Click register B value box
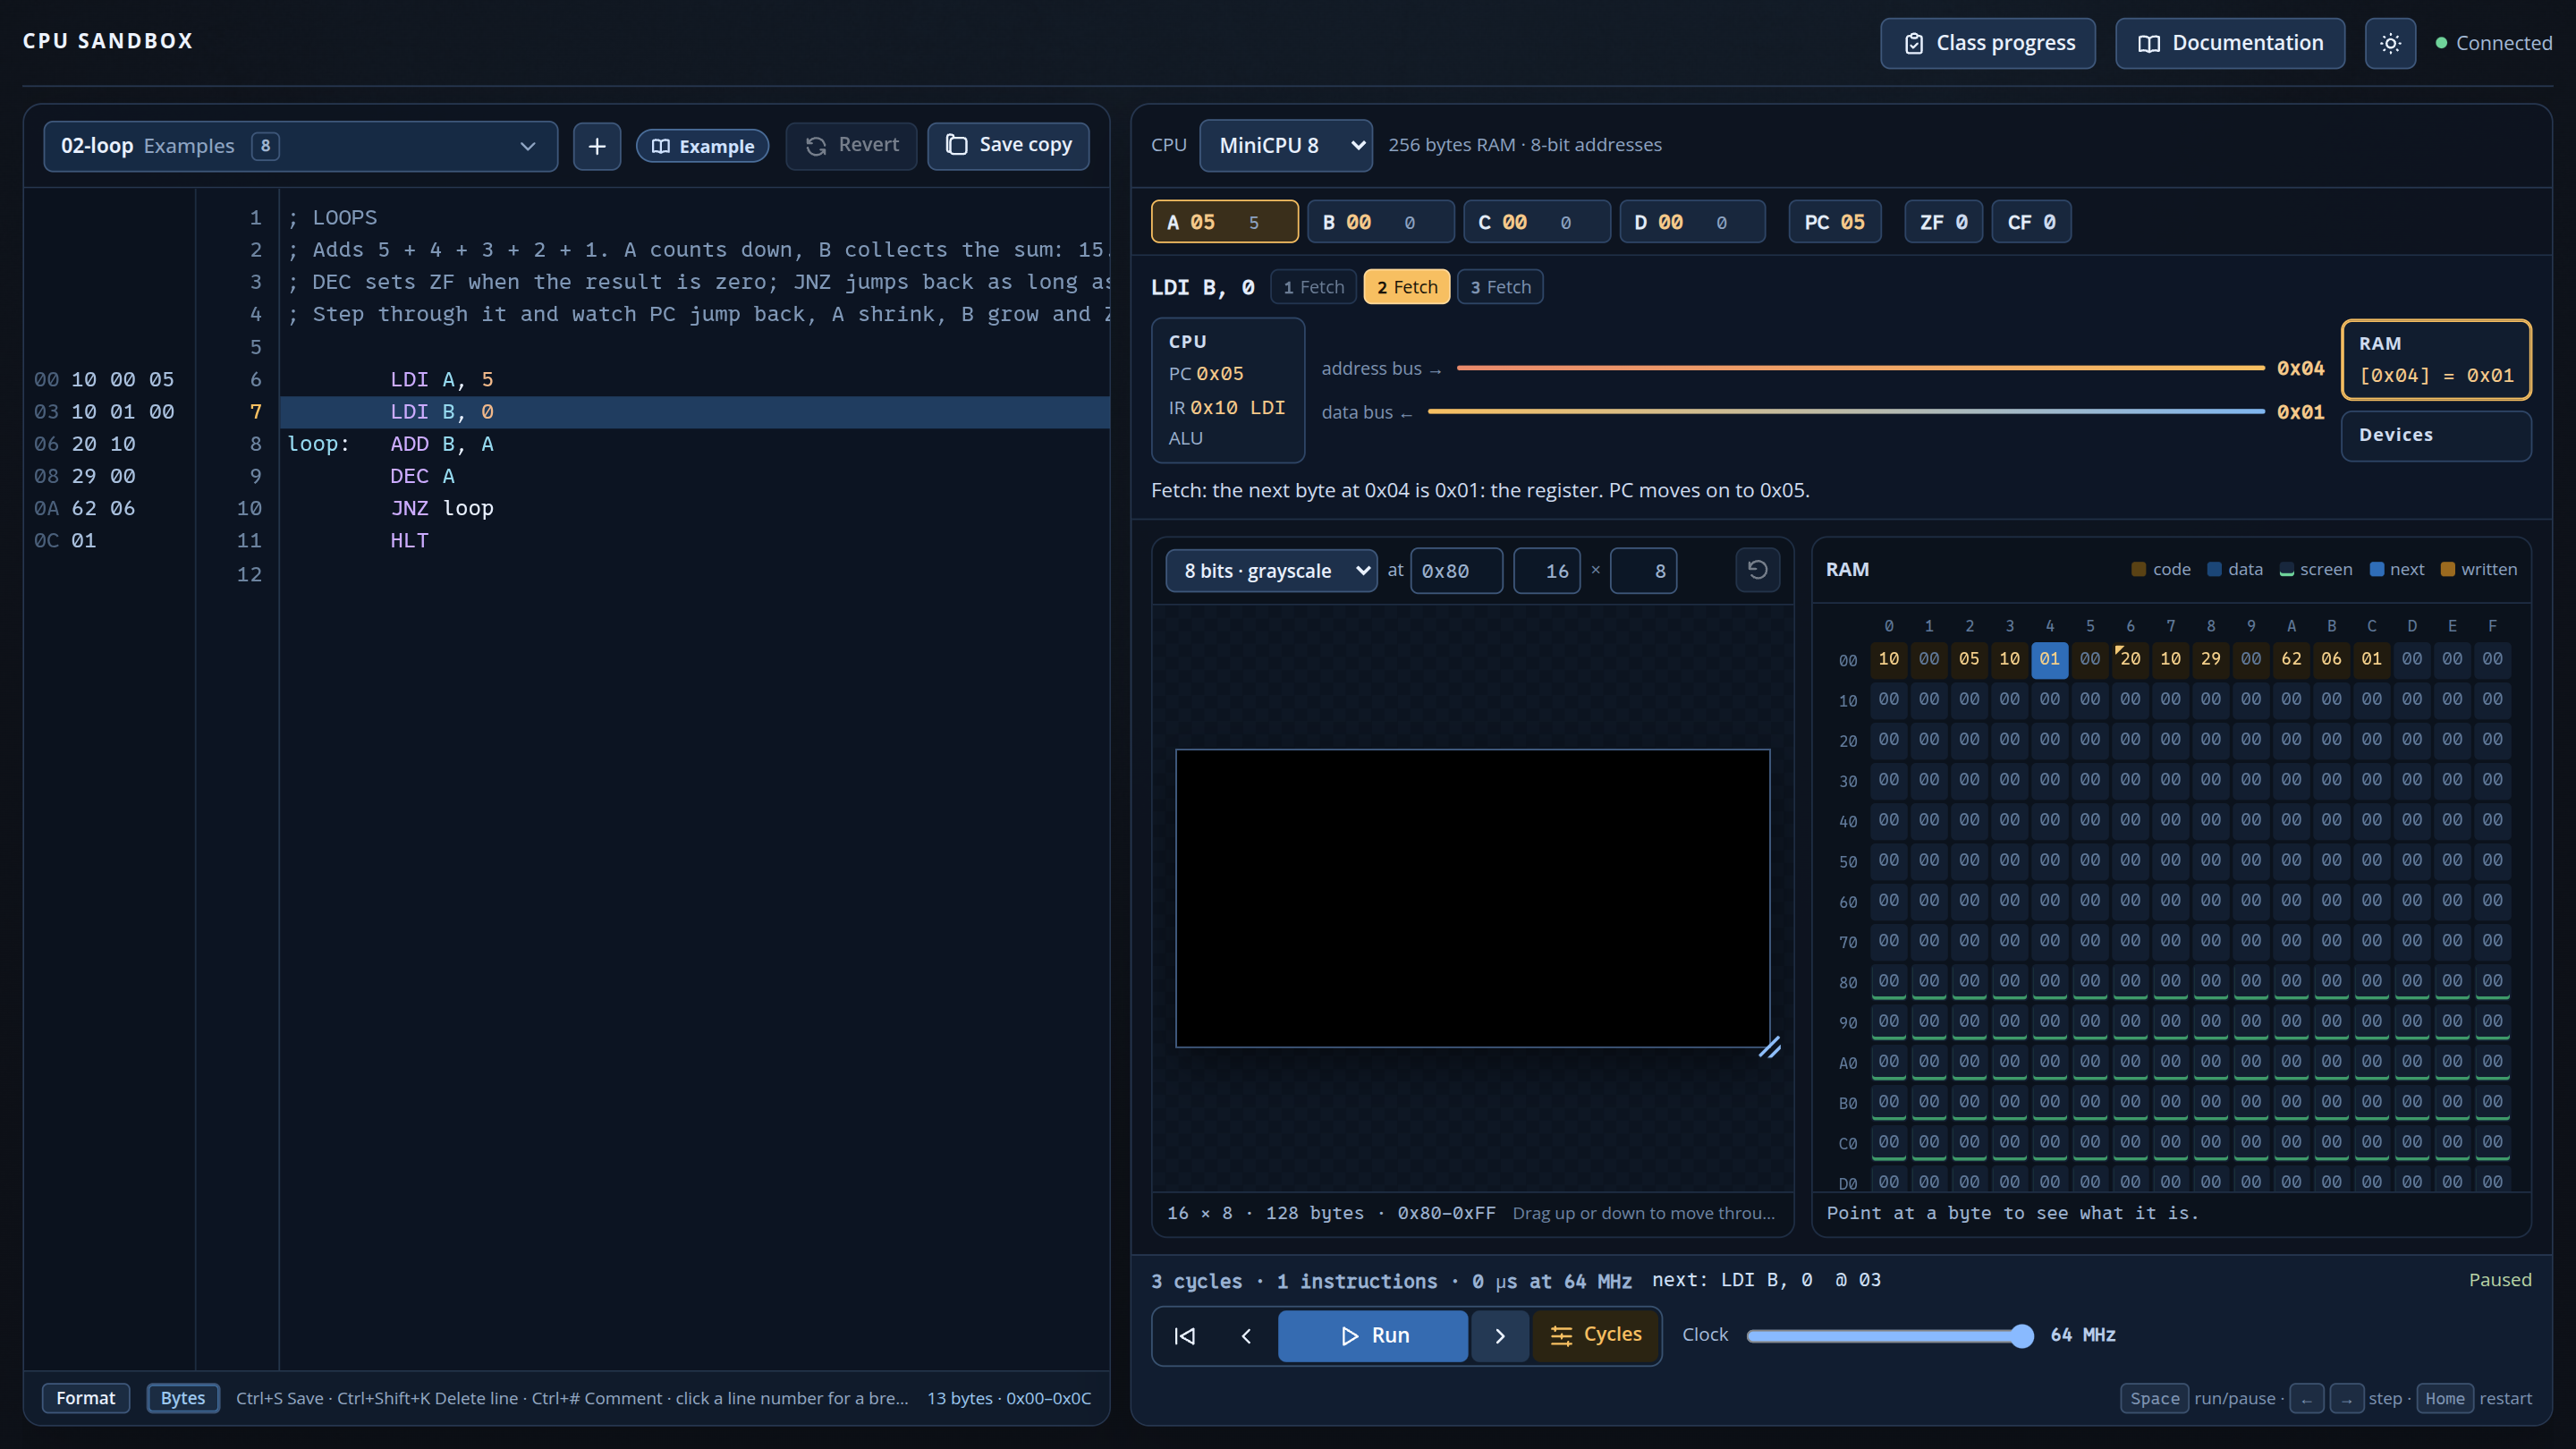 coord(1381,222)
